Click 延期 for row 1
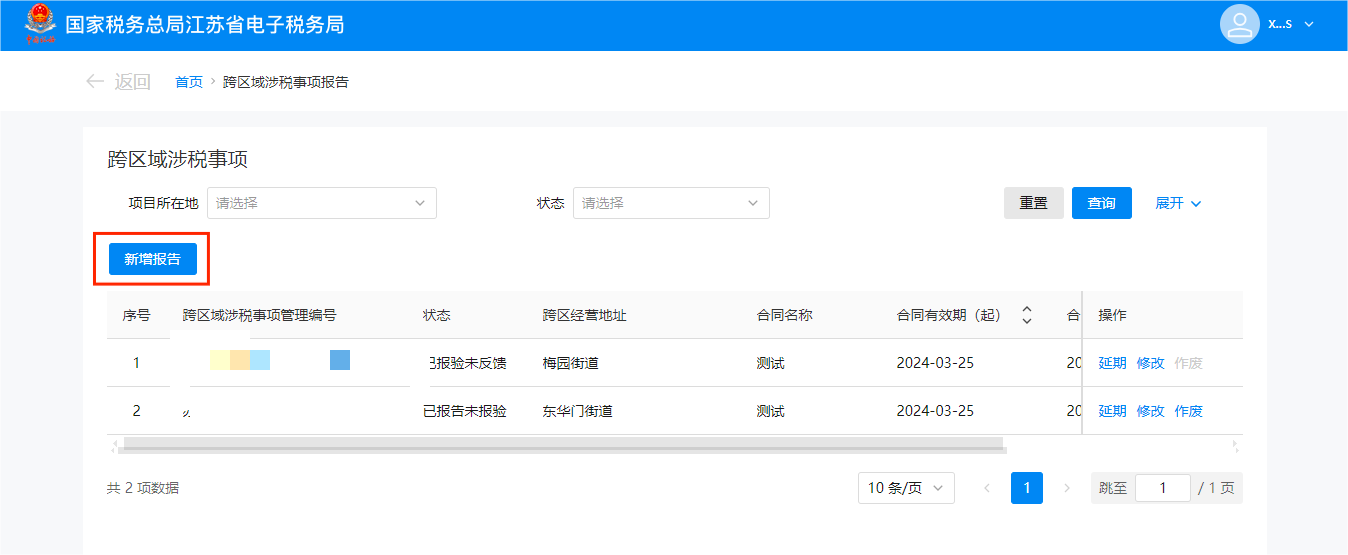Viewport: 1348px width, 555px height. 1112,363
